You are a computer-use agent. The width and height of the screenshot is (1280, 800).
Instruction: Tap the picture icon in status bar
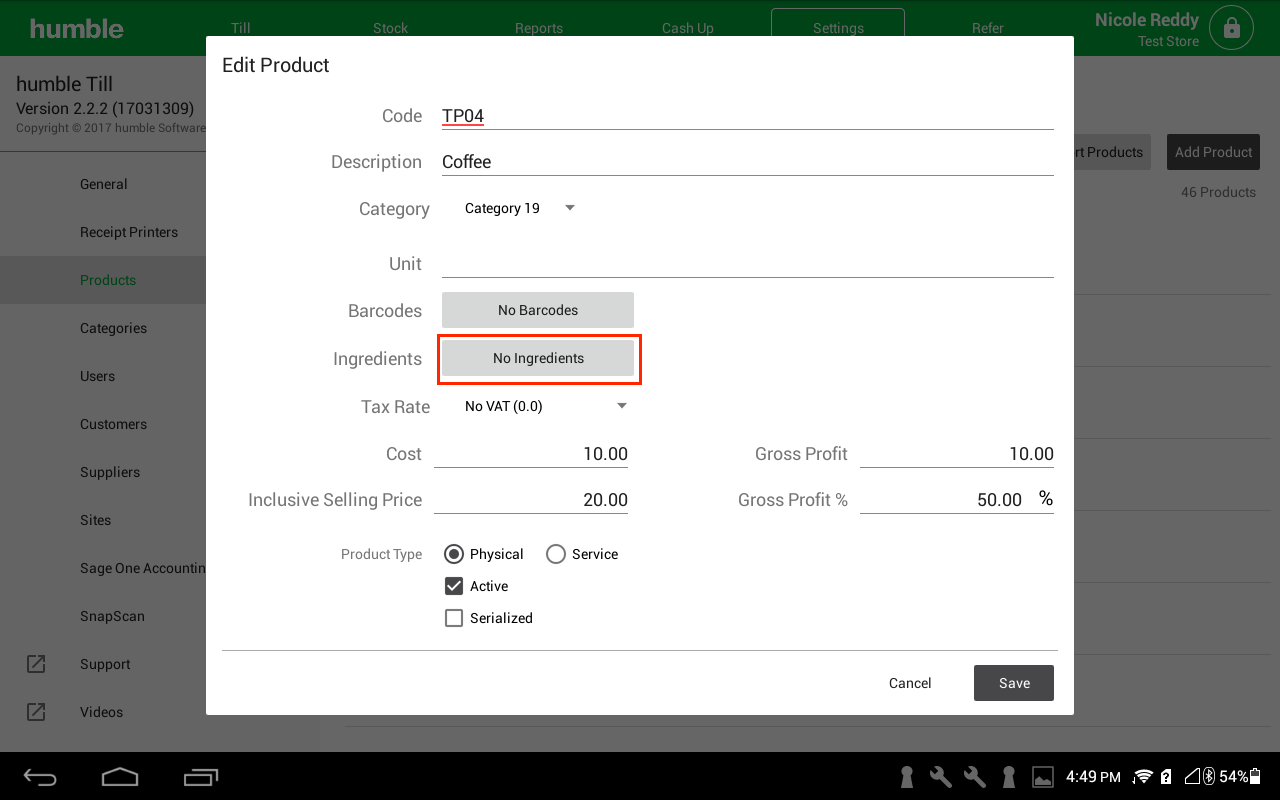coord(1043,776)
